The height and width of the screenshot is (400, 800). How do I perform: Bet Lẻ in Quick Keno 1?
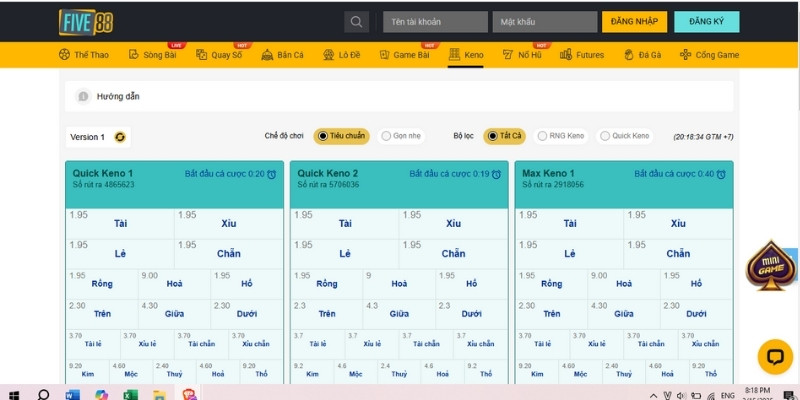(120, 254)
